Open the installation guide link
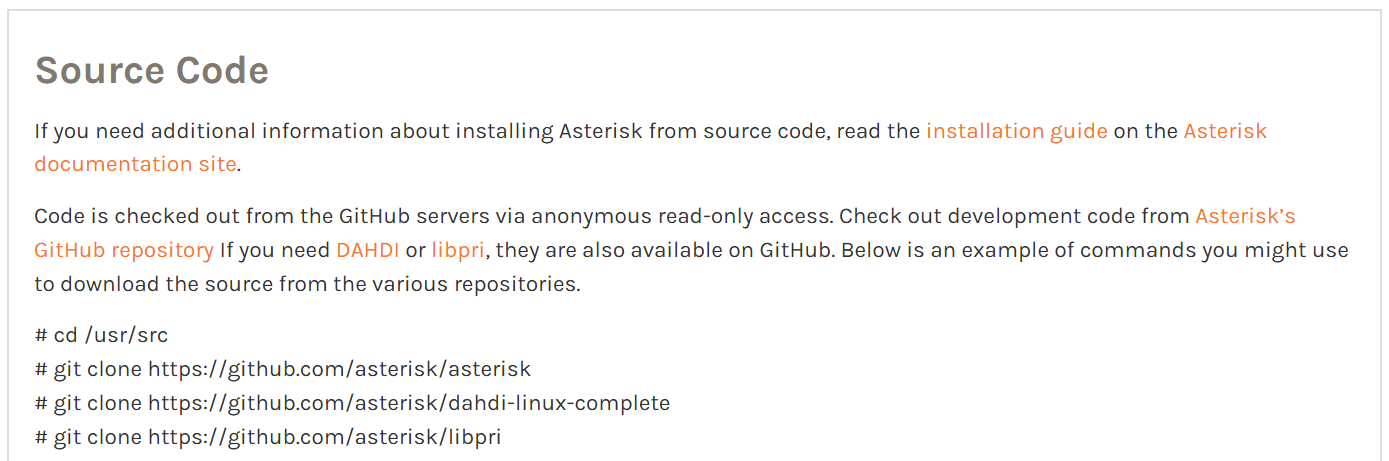The image size is (1389, 461). (x=1016, y=131)
